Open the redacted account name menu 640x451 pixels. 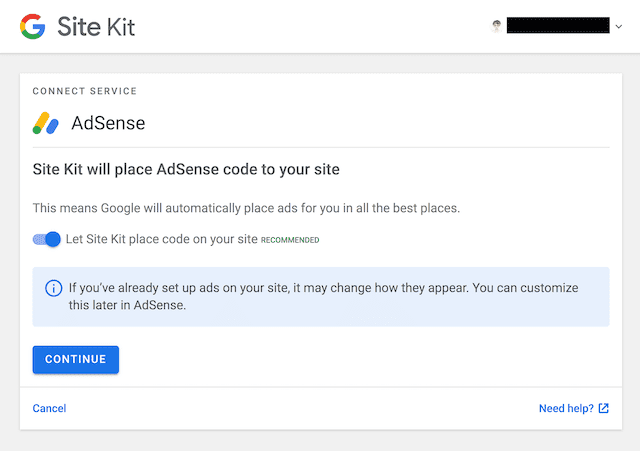(x=557, y=26)
